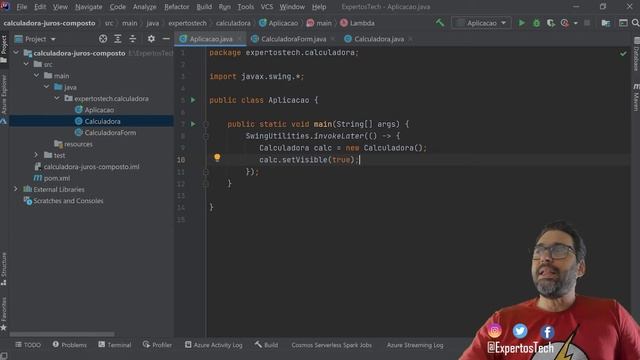Viewport: 640px width, 360px height.
Task: Open the Refactor menu
Action: coord(176,7)
